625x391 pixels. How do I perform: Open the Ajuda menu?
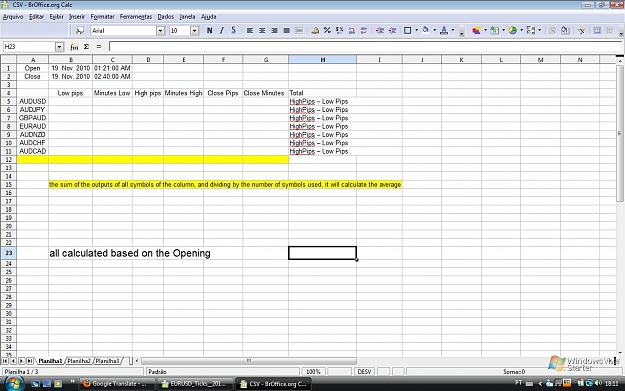coord(208,17)
